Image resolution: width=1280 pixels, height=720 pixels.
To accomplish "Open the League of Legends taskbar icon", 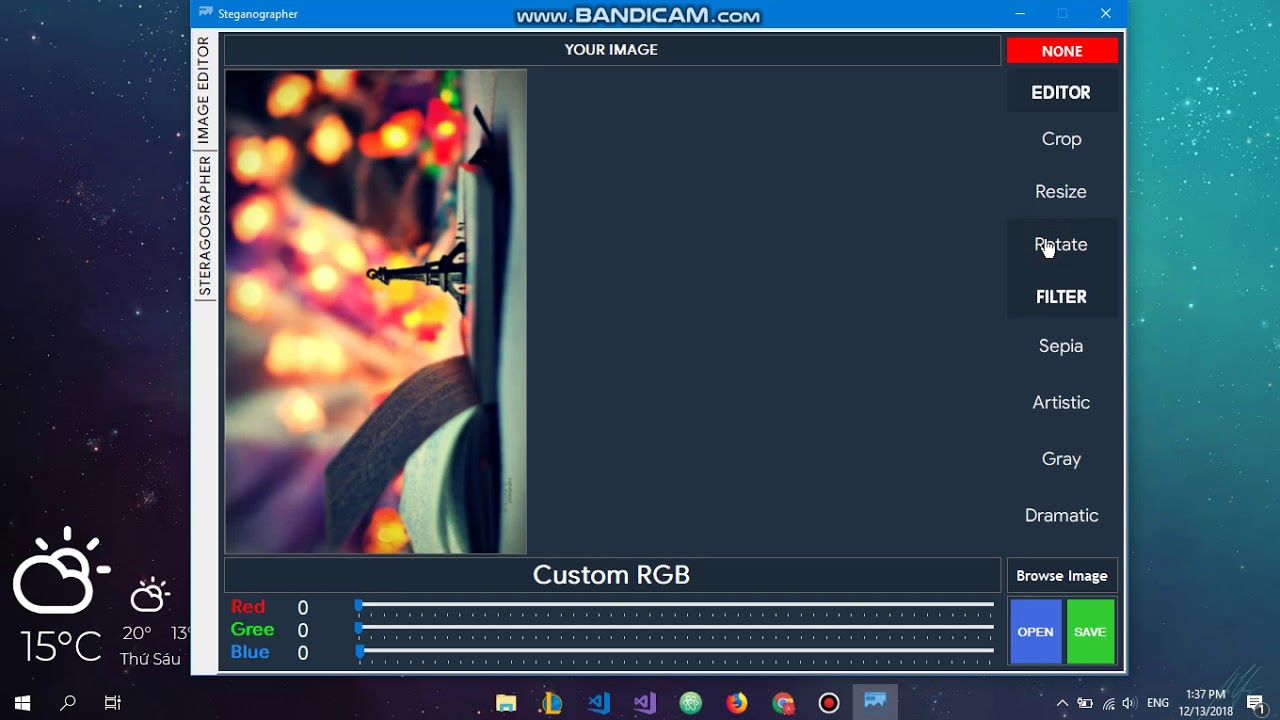I will 552,703.
